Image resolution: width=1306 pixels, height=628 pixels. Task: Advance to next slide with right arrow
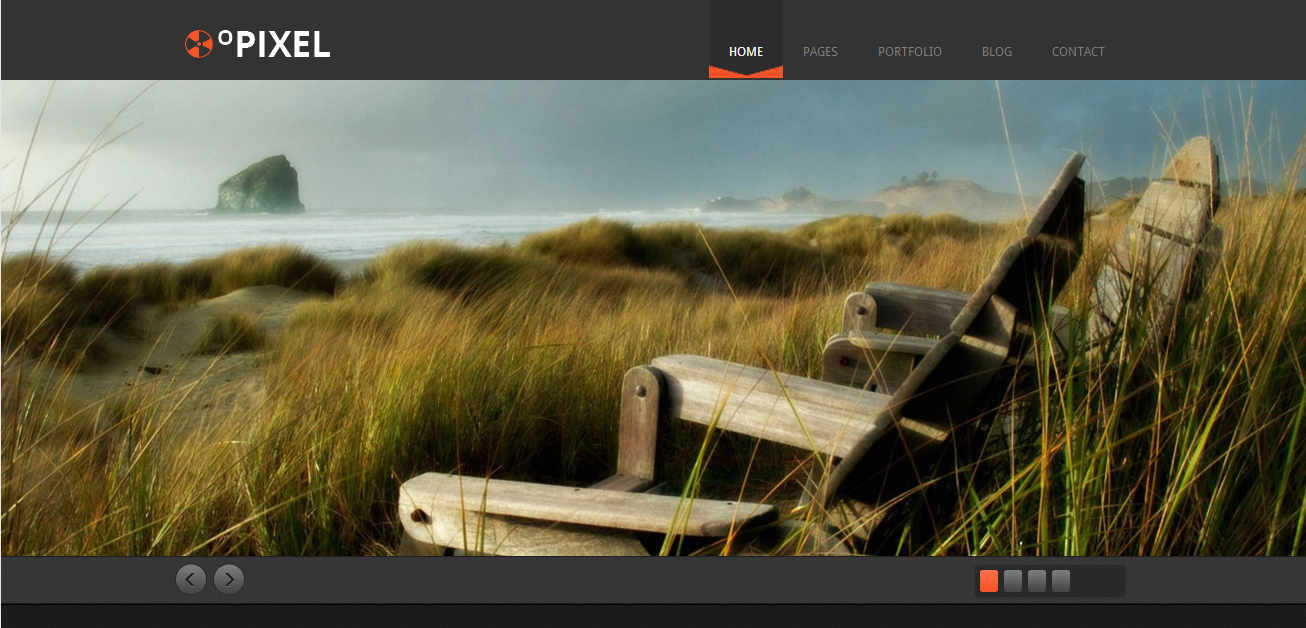229,579
